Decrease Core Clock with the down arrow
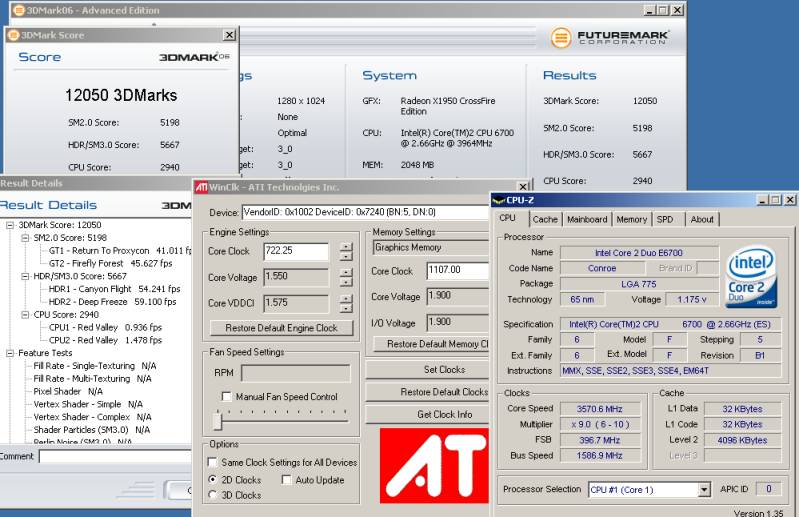799x517 pixels. coord(346,256)
